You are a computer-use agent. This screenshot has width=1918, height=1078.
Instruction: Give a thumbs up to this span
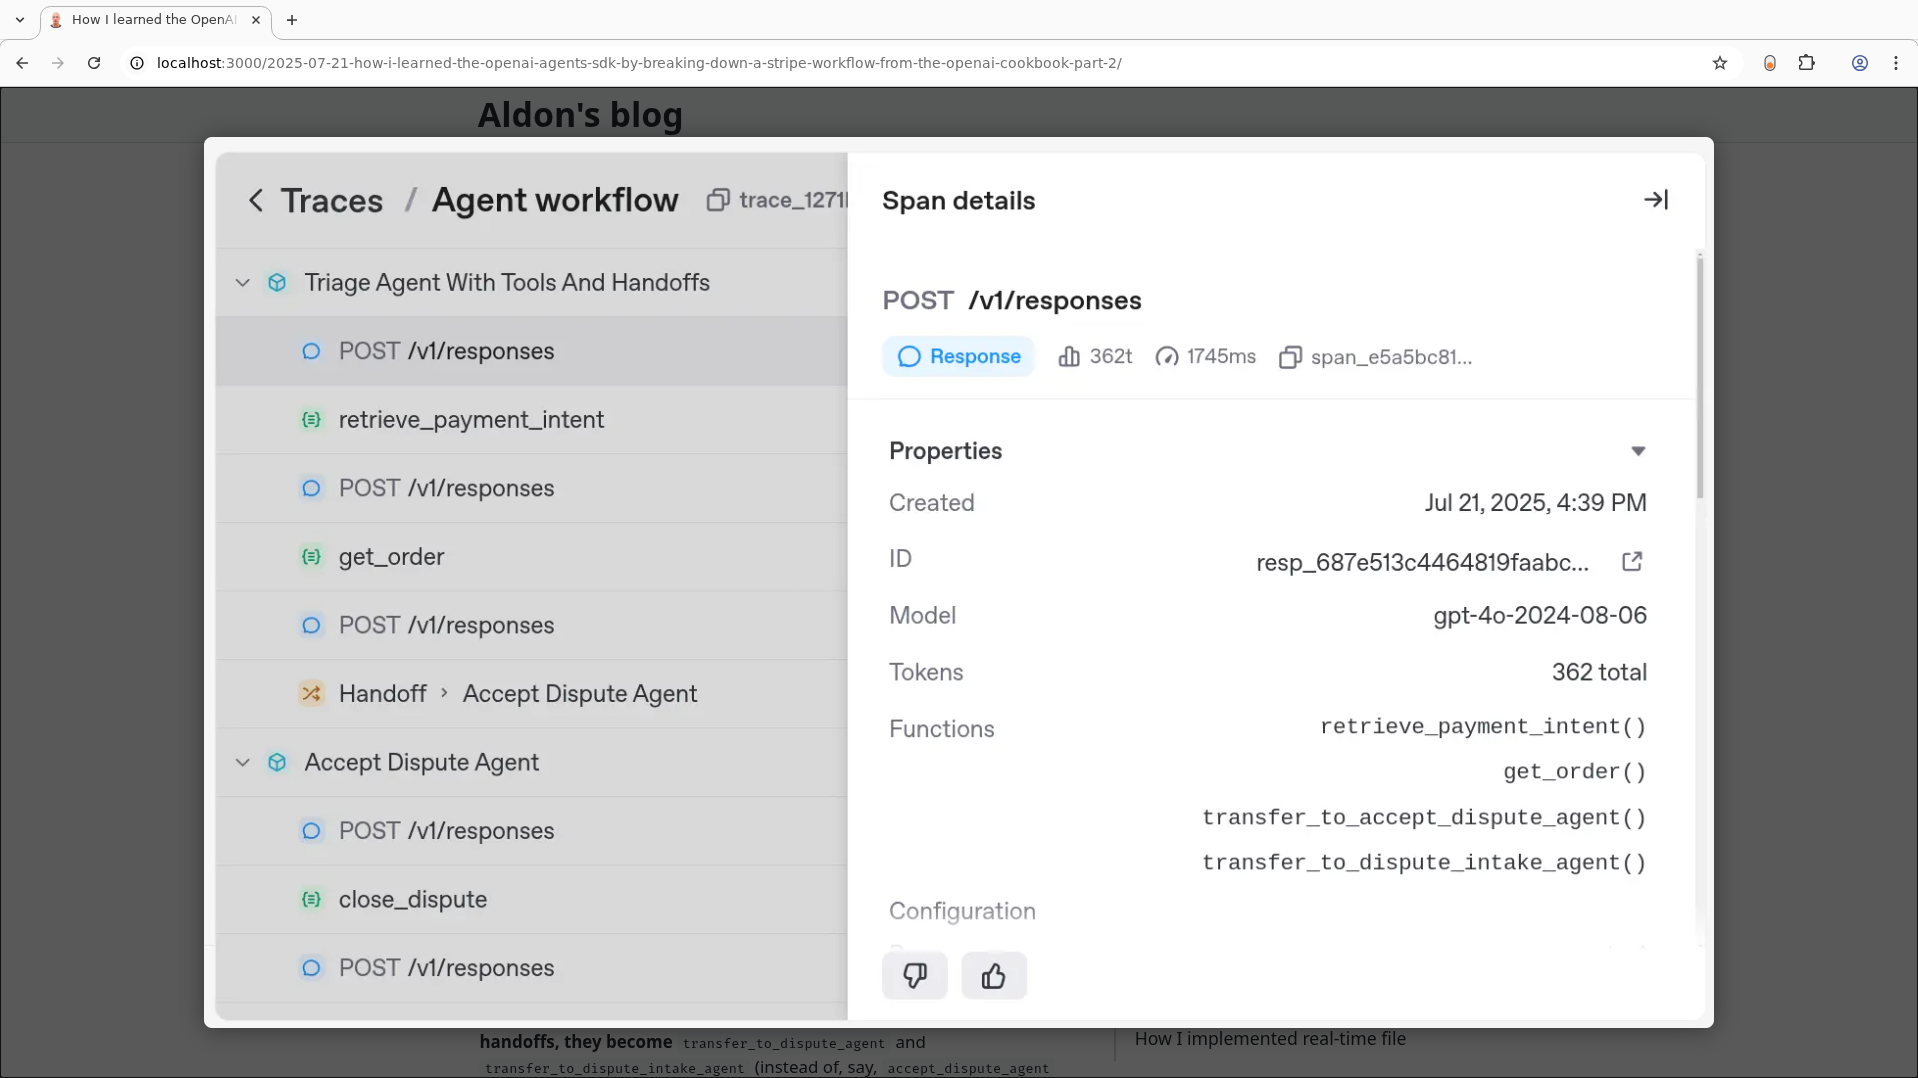993,975
